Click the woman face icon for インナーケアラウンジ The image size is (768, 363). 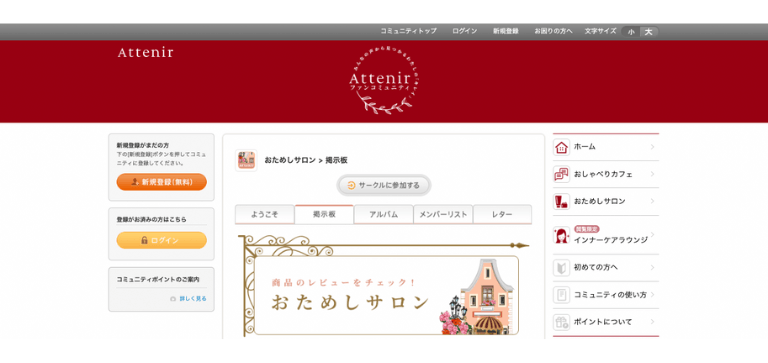(x=561, y=235)
